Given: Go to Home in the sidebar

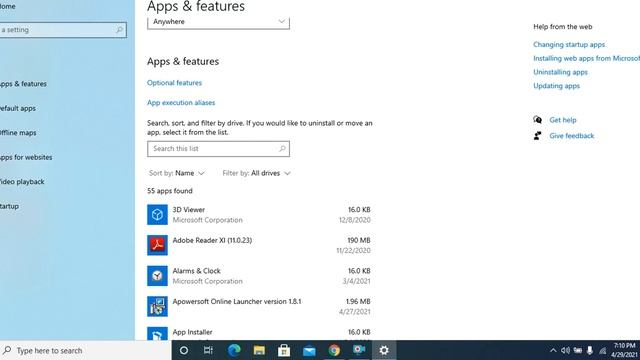Looking at the screenshot, I should (8, 7).
